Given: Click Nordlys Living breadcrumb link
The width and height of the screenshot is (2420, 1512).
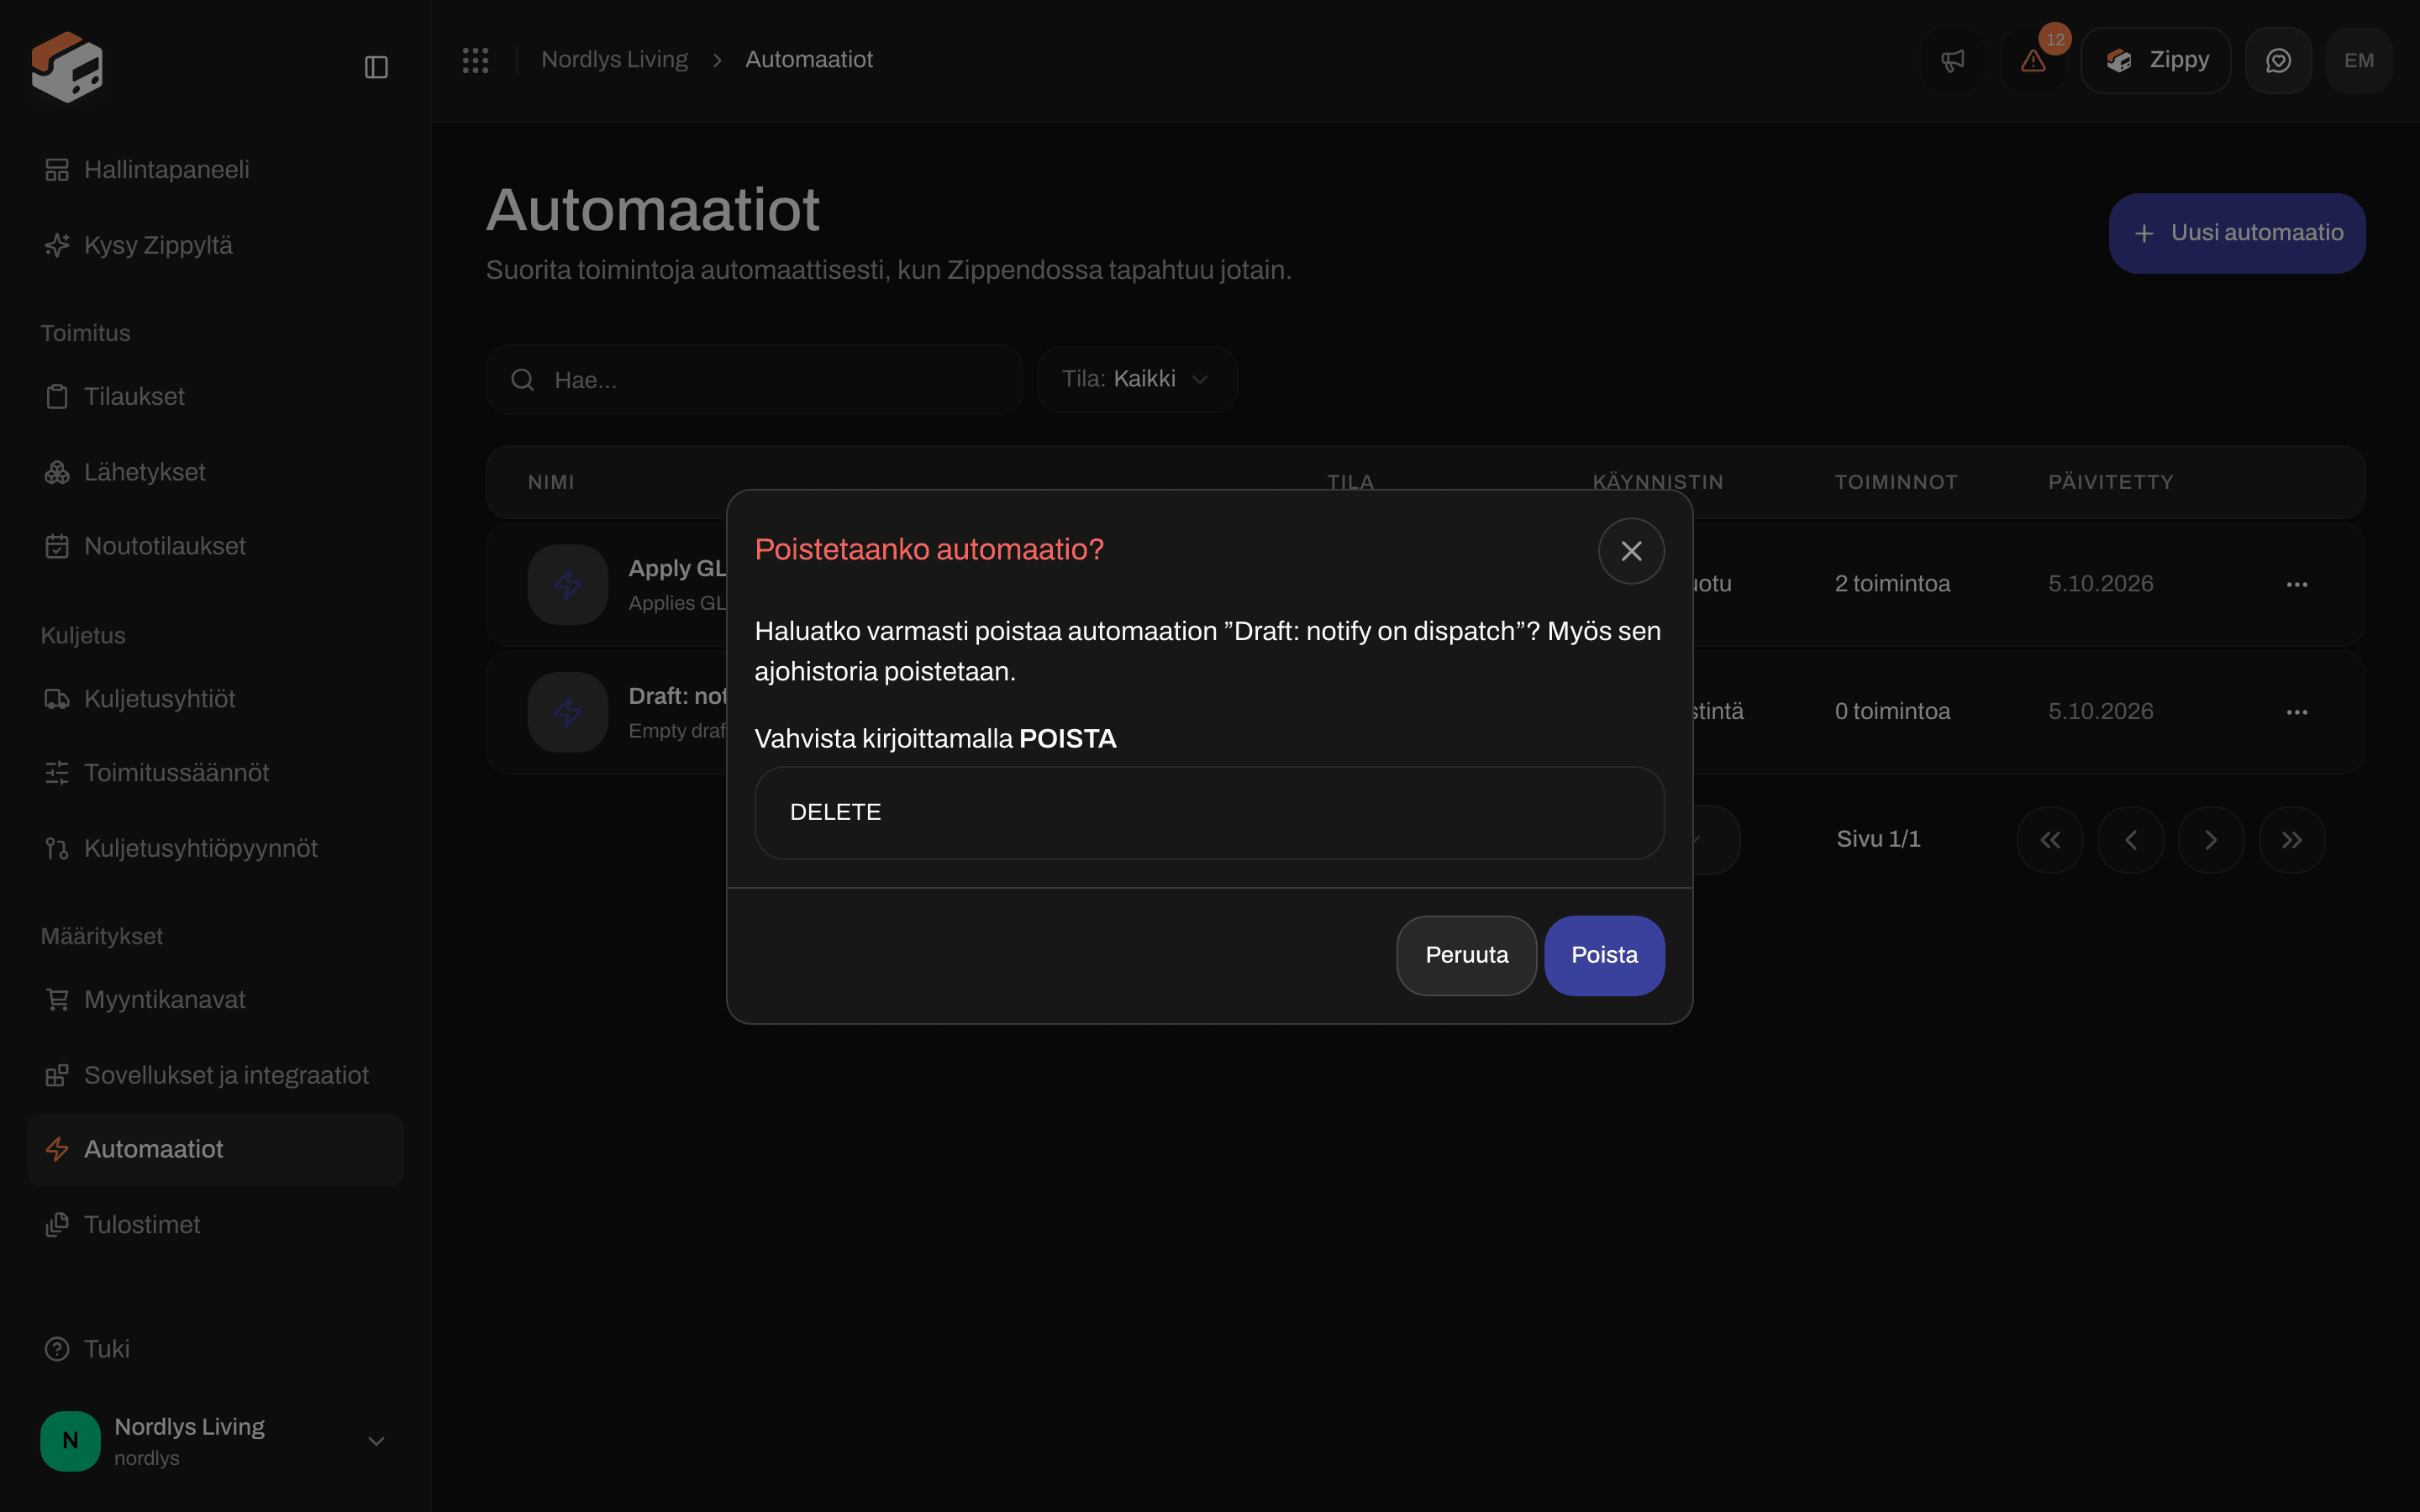Looking at the screenshot, I should tap(614, 60).
